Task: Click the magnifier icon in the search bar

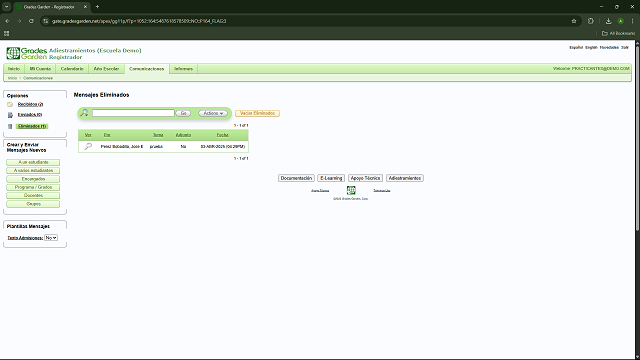Action: tap(84, 113)
